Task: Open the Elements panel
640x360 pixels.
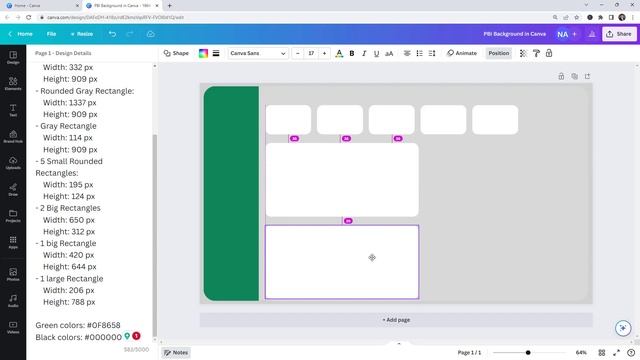Action: 13,84
